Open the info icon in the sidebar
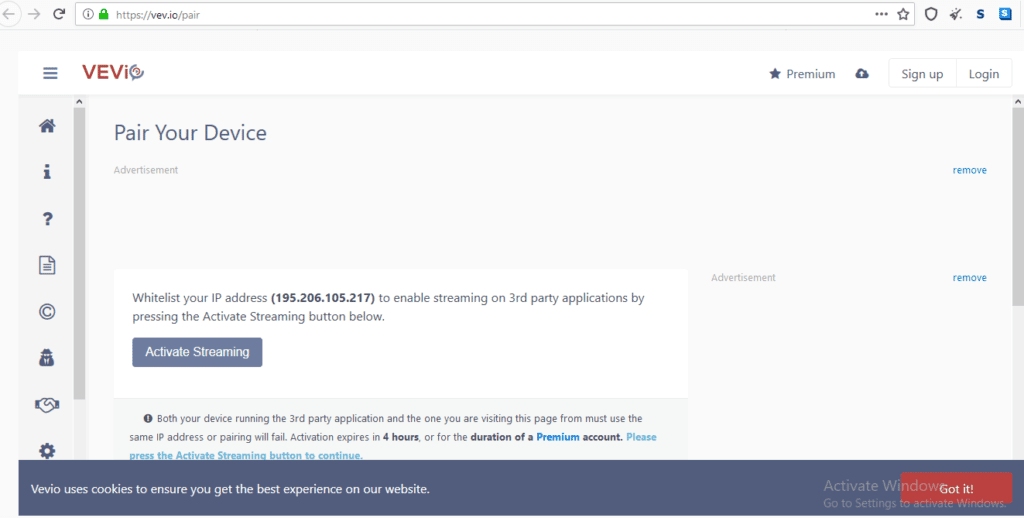 coord(47,172)
